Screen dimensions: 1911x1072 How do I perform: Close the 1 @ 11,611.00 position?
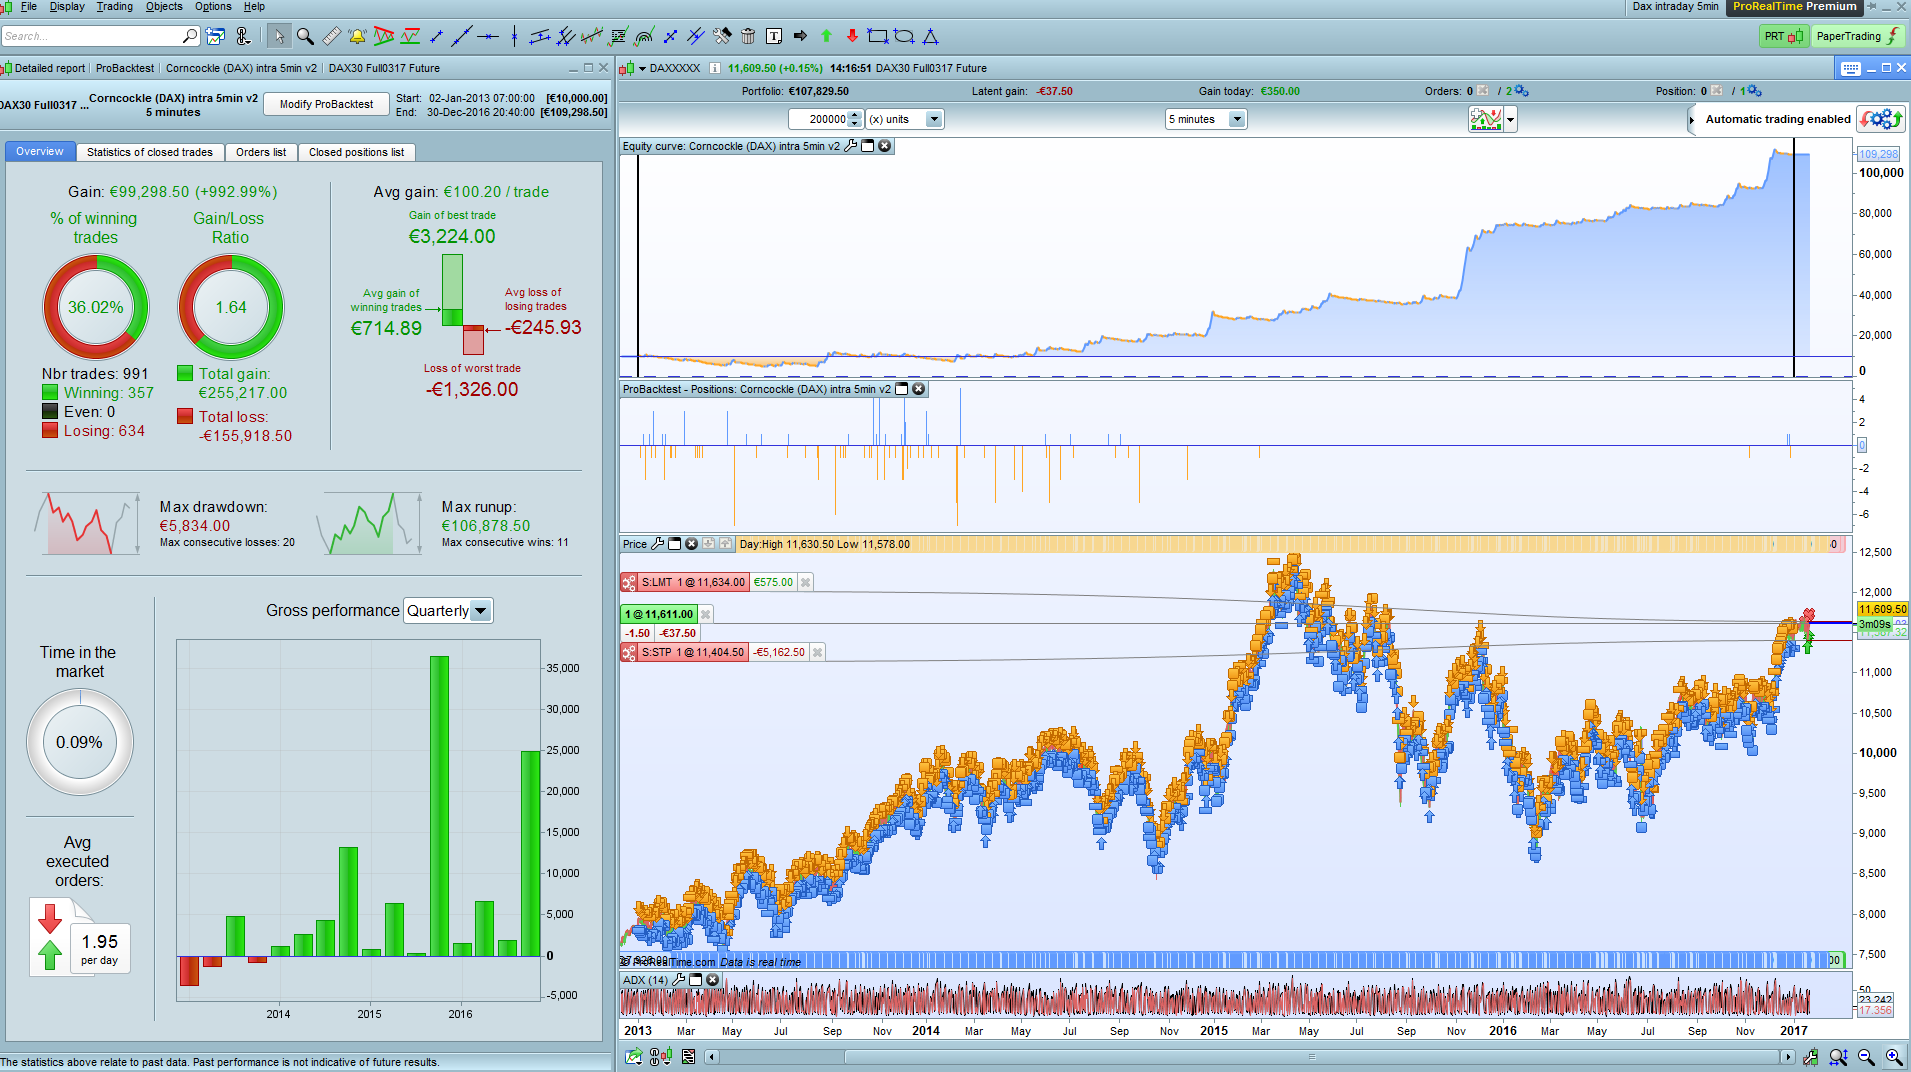coord(706,614)
